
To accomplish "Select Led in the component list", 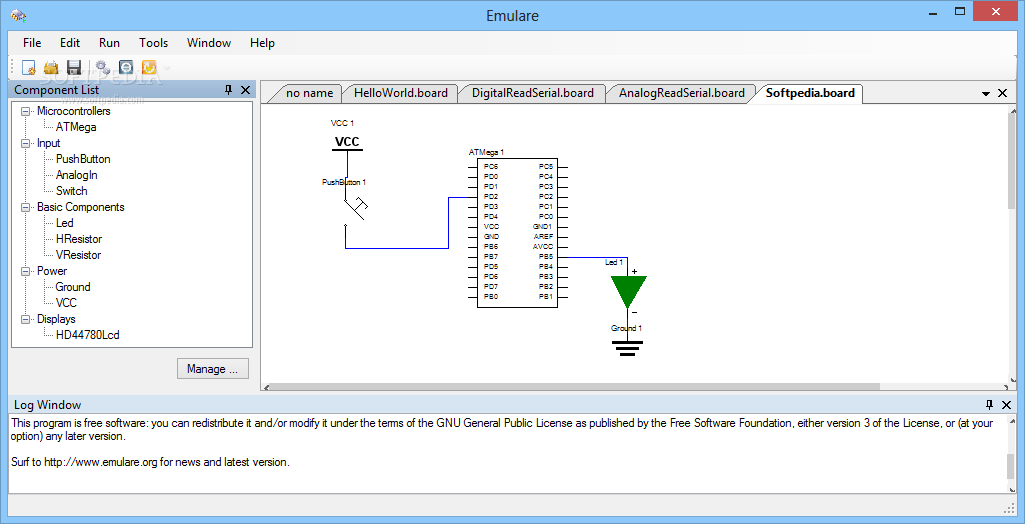I will click(x=65, y=223).
